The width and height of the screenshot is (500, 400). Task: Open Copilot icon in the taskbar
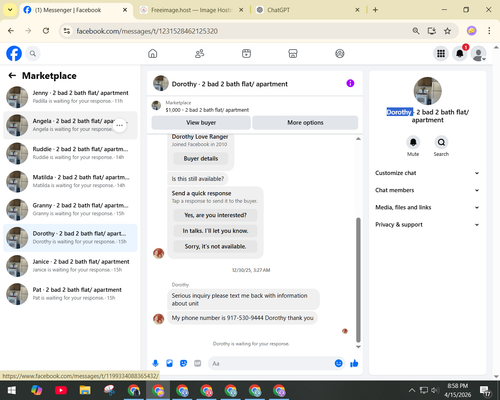click(36, 390)
